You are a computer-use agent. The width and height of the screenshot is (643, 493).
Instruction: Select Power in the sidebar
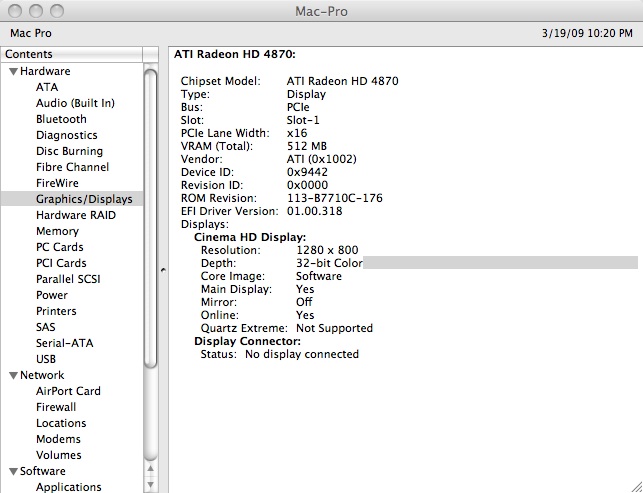(x=52, y=295)
